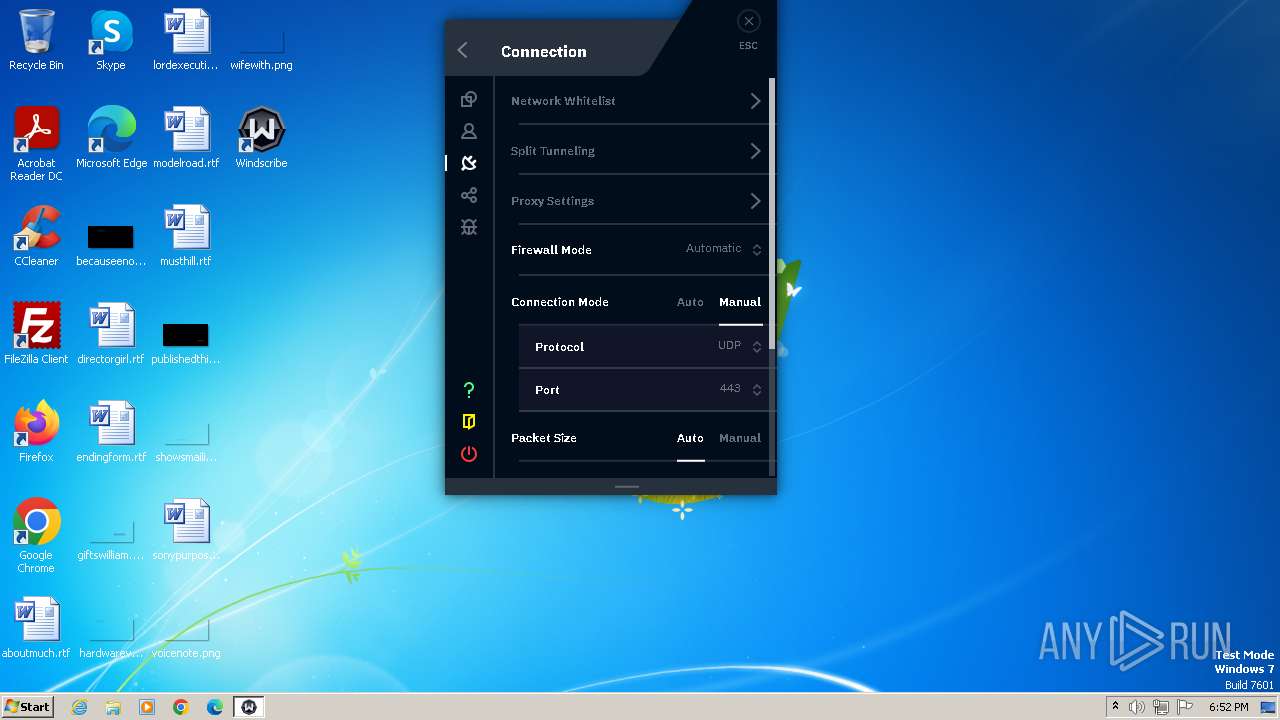Open Windows Explorer folder in the taskbar
This screenshot has width=1280, height=720.
(113, 707)
